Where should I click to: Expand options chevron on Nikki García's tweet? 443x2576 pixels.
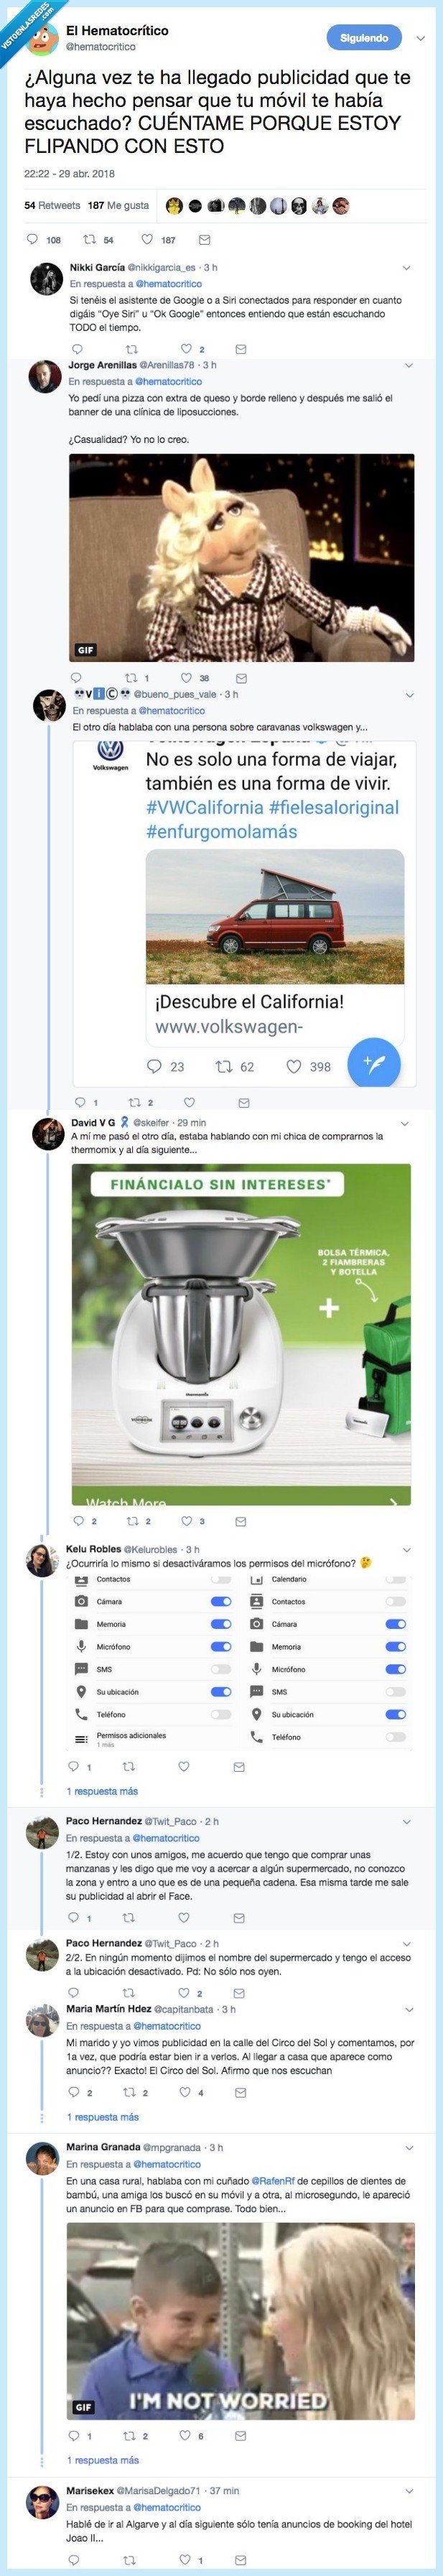tap(406, 268)
